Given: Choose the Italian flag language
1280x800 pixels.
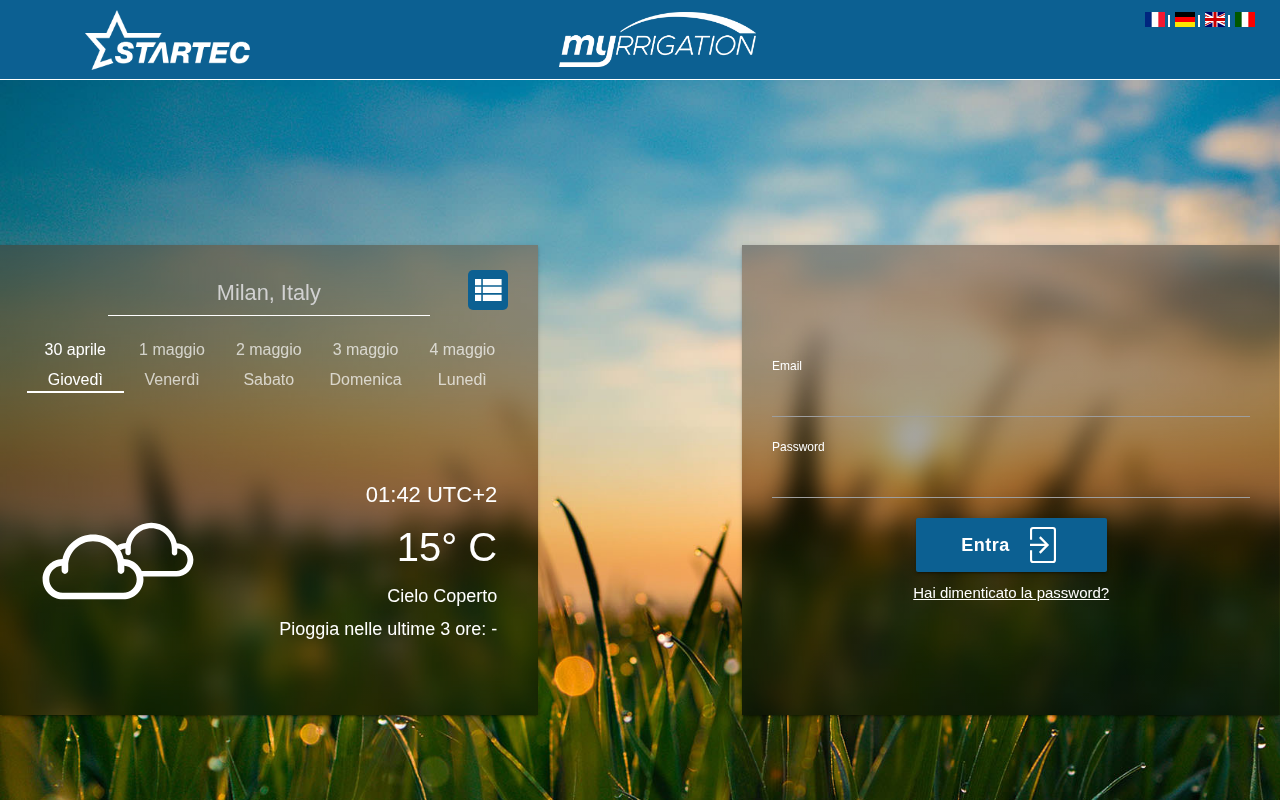Looking at the screenshot, I should 1245,19.
